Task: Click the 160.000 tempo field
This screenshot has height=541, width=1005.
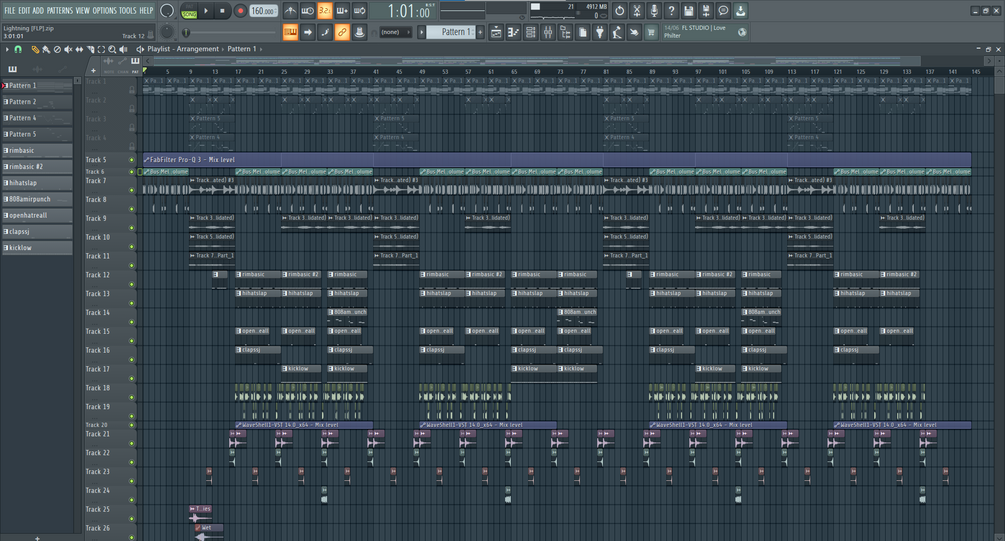Action: 263,11
